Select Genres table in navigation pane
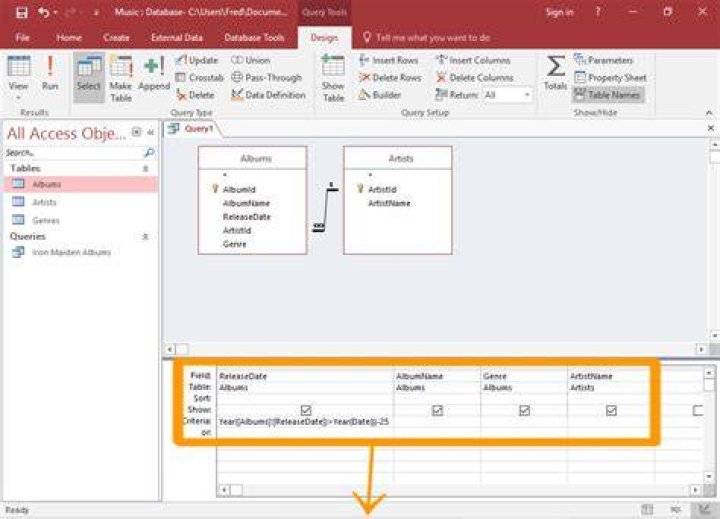 pos(81,220)
